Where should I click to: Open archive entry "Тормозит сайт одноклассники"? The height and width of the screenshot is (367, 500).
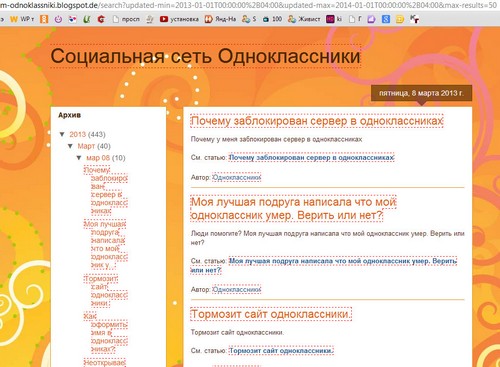(106, 291)
